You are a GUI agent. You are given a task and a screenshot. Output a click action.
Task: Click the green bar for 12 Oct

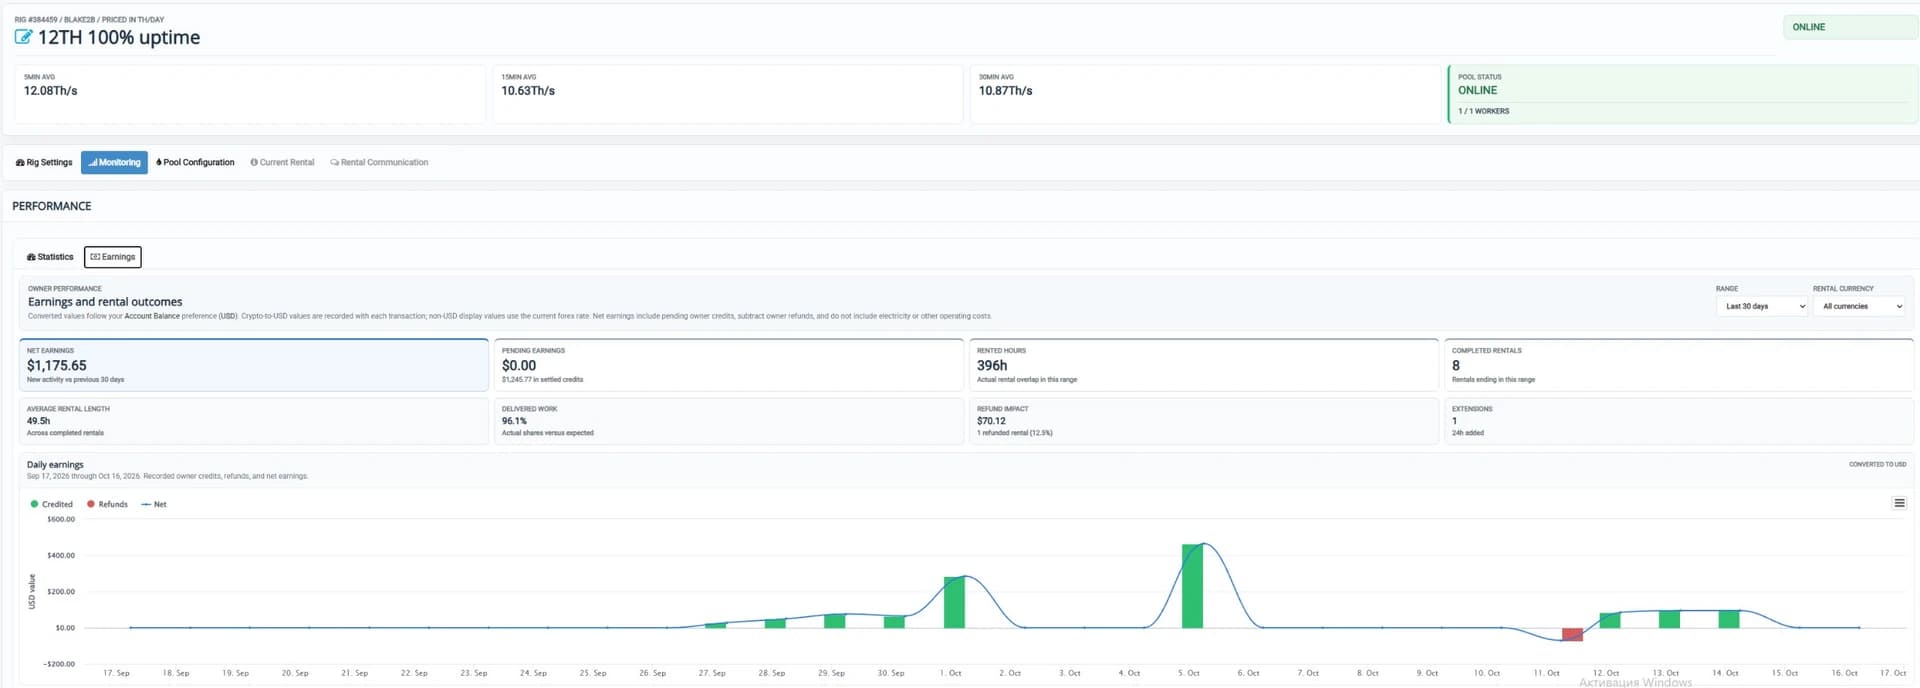(x=1610, y=620)
